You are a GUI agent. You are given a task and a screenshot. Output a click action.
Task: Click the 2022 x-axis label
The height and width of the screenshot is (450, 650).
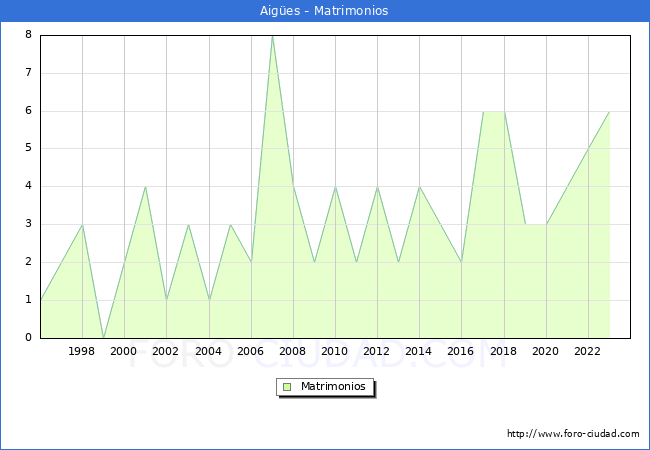pyautogui.click(x=588, y=351)
